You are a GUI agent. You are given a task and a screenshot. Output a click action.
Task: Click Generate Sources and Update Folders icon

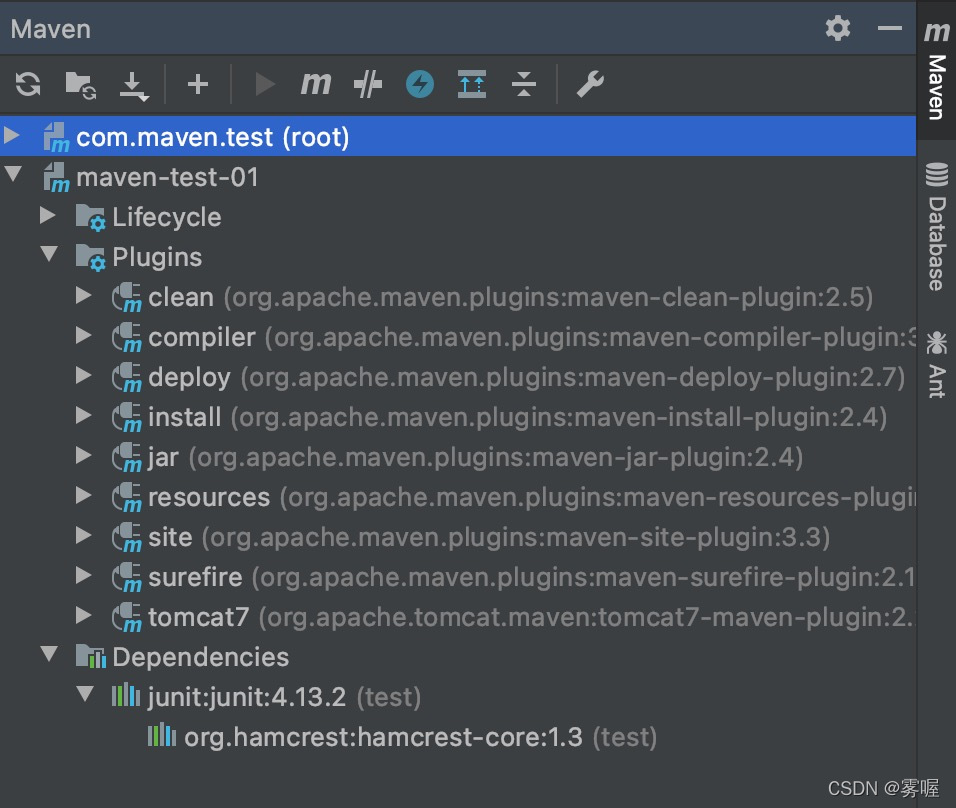[80, 84]
